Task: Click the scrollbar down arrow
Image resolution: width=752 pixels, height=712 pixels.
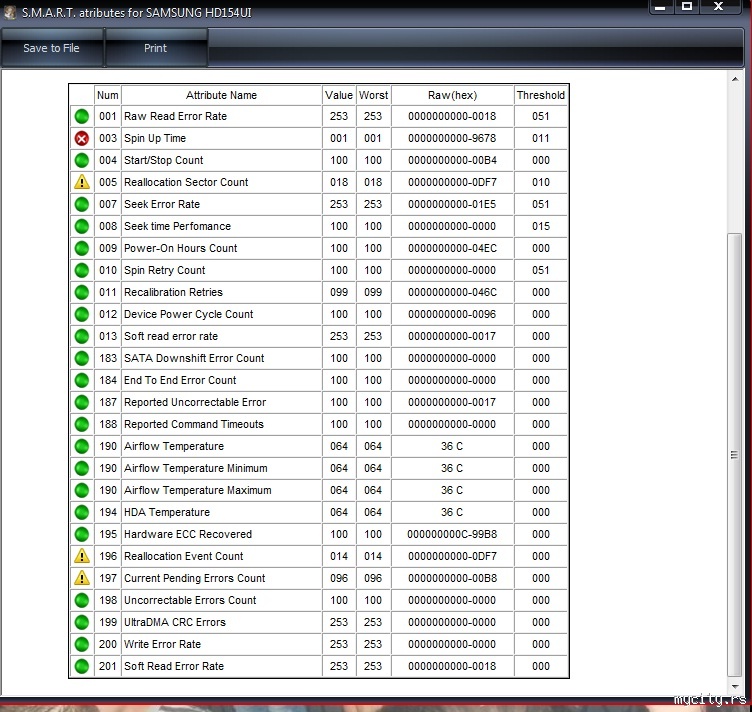Action: [x=735, y=687]
